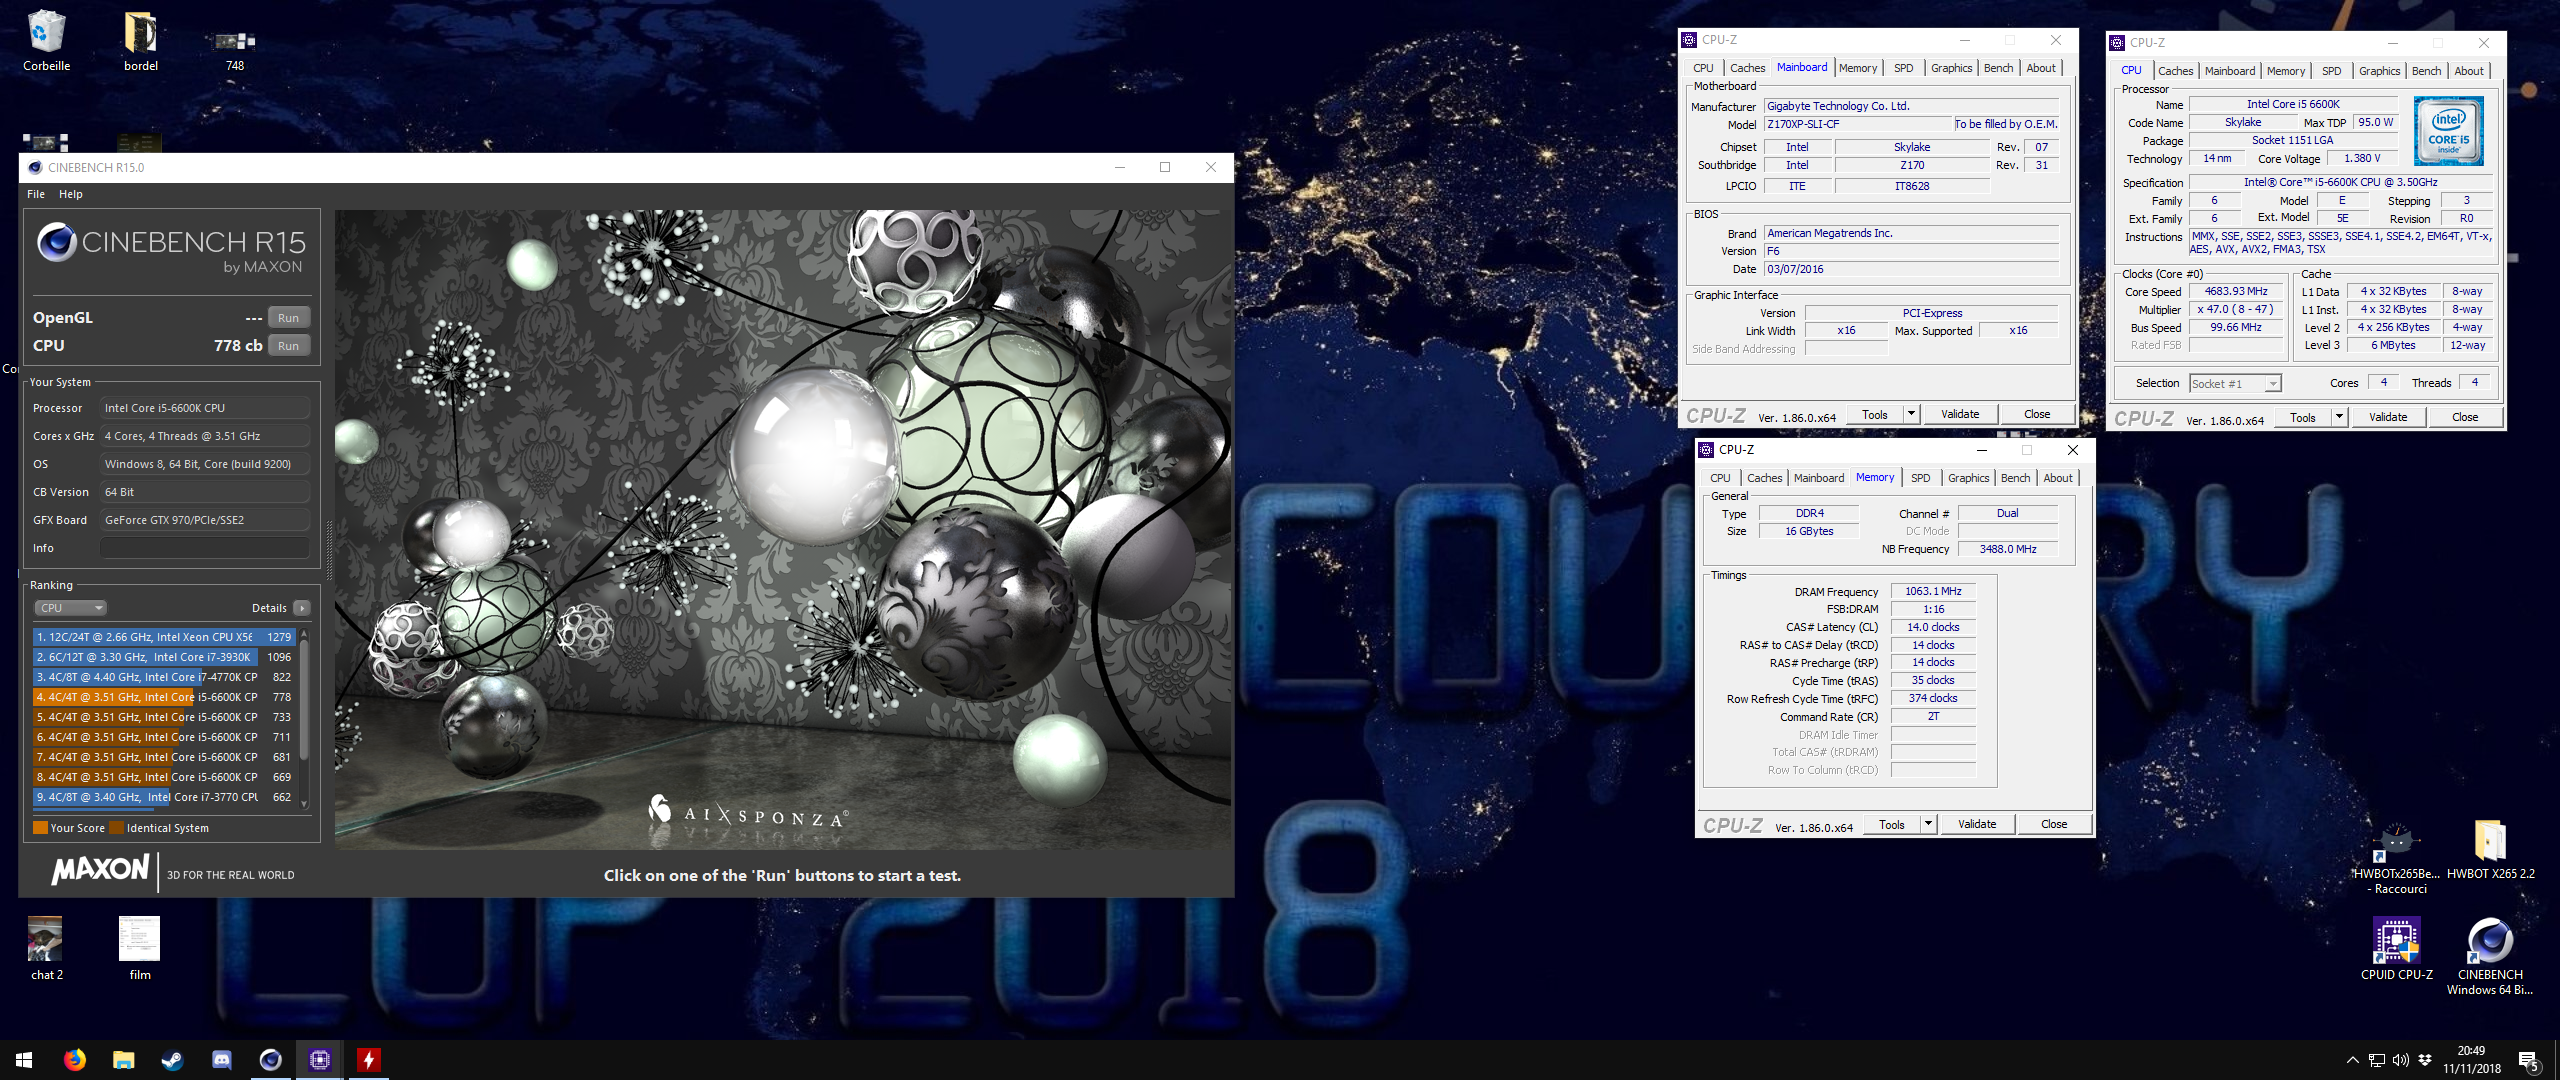
Task: Open the HWBOT X265 2.2 folder
Action: click(x=2489, y=848)
